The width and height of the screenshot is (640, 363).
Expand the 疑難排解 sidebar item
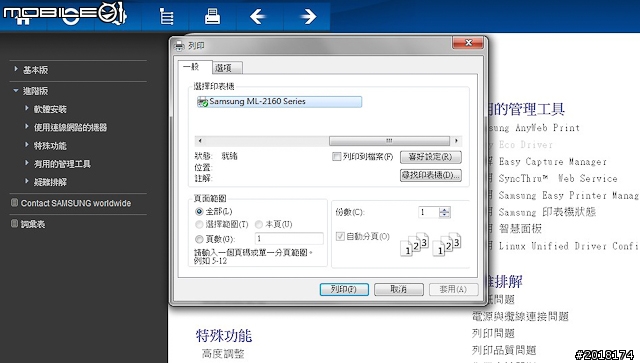27,181
